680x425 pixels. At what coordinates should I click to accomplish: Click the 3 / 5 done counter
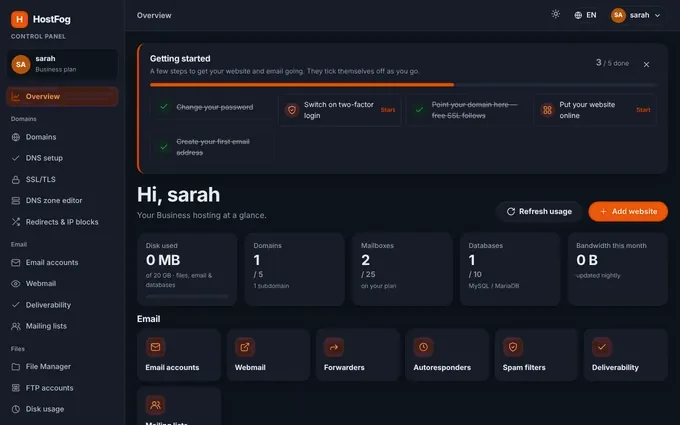(x=612, y=63)
